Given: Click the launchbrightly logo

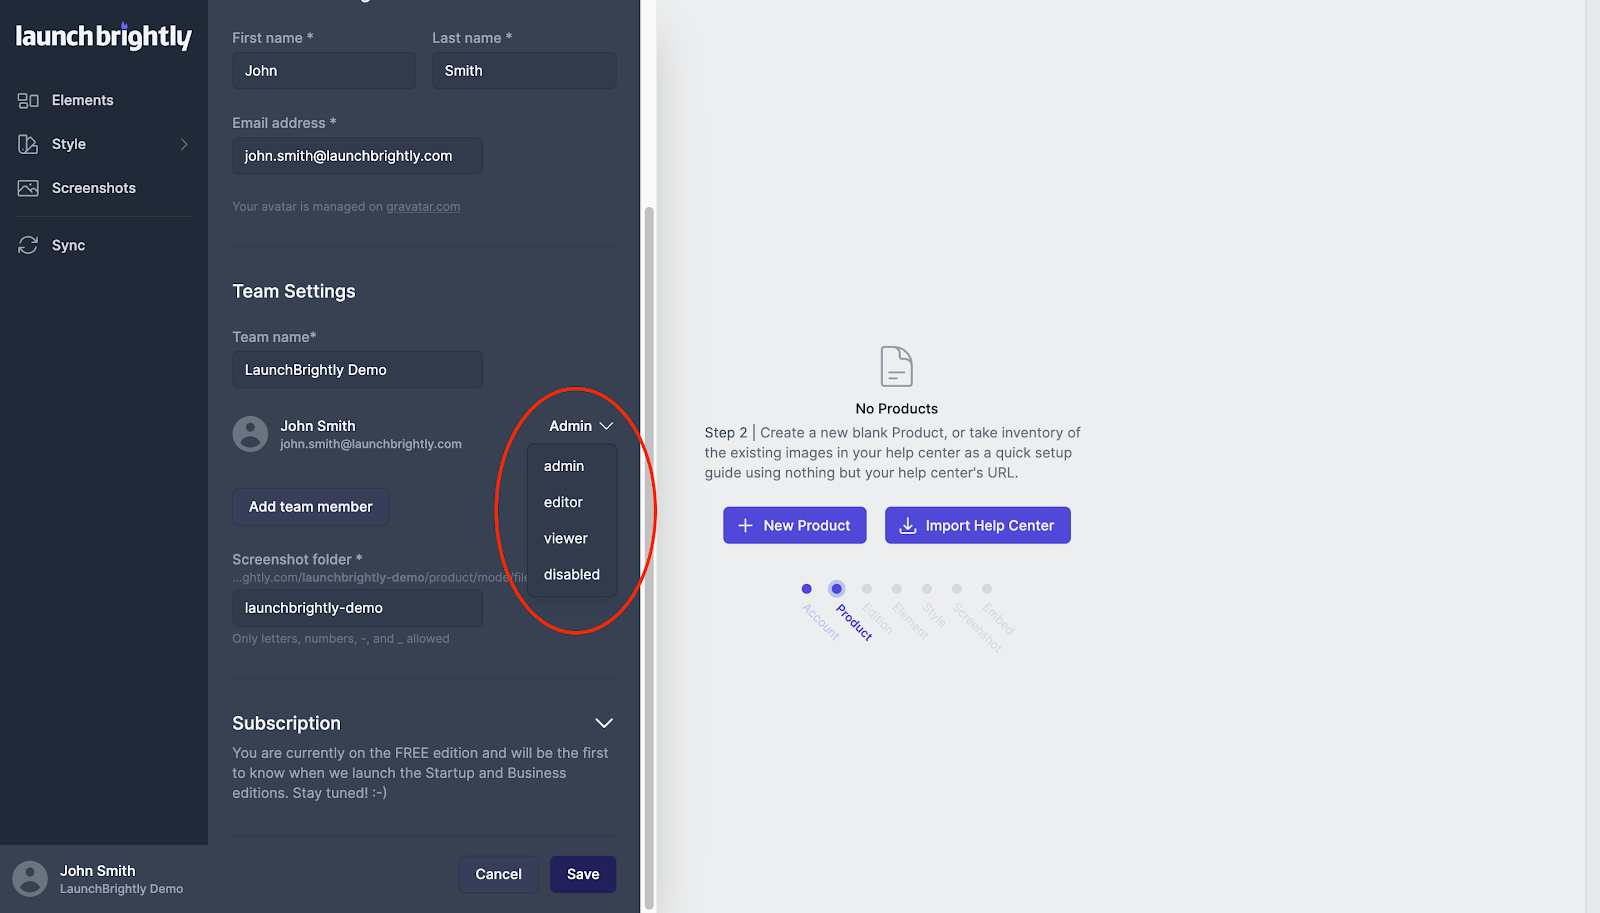Looking at the screenshot, I should point(103,37).
